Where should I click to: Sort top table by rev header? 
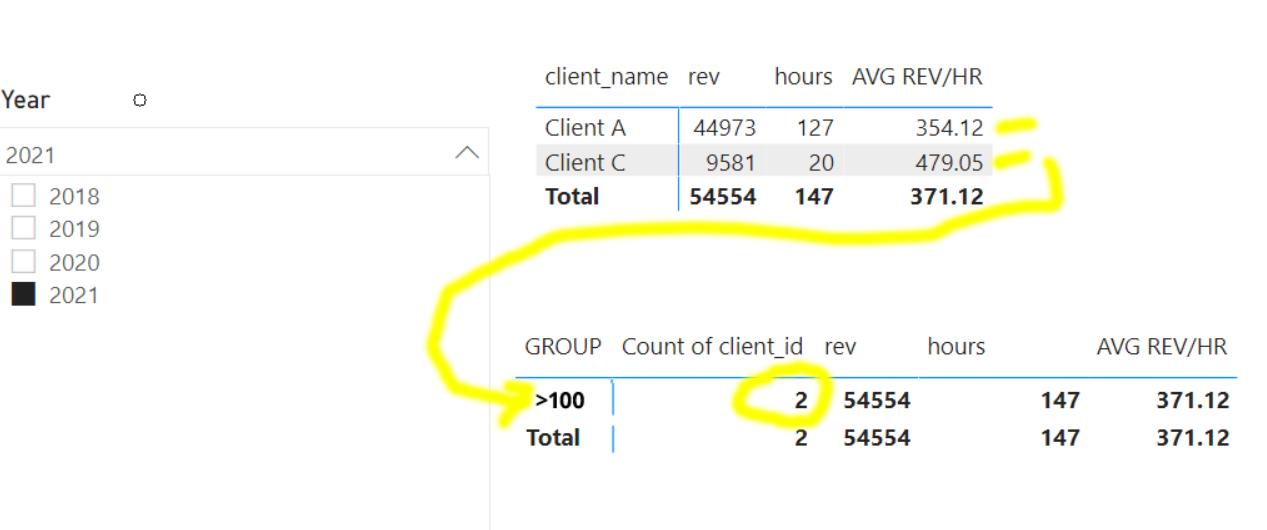point(703,77)
